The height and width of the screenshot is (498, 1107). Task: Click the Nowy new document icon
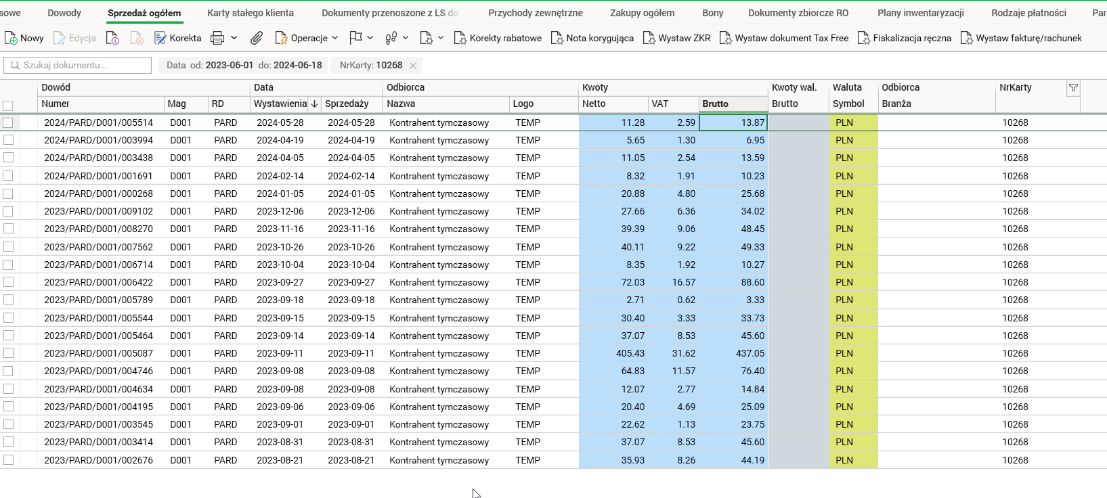pyautogui.click(x=12, y=38)
